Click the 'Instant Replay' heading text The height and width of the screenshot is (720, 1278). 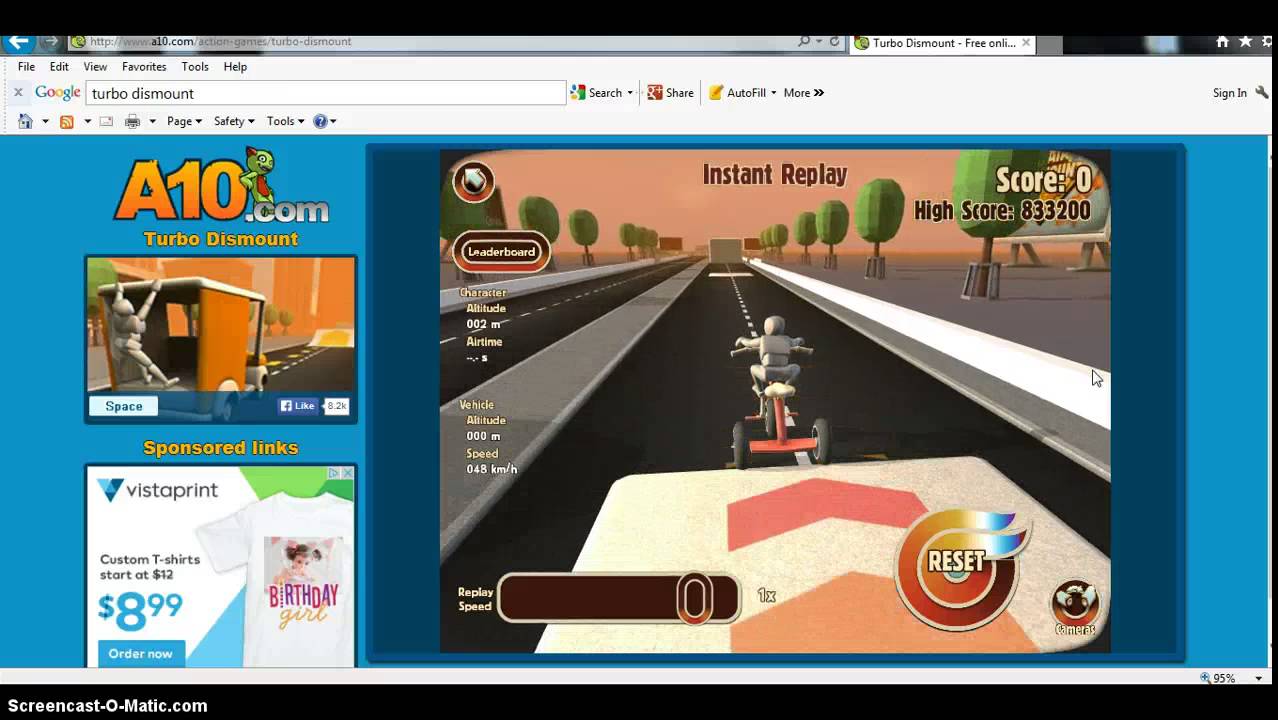775,174
